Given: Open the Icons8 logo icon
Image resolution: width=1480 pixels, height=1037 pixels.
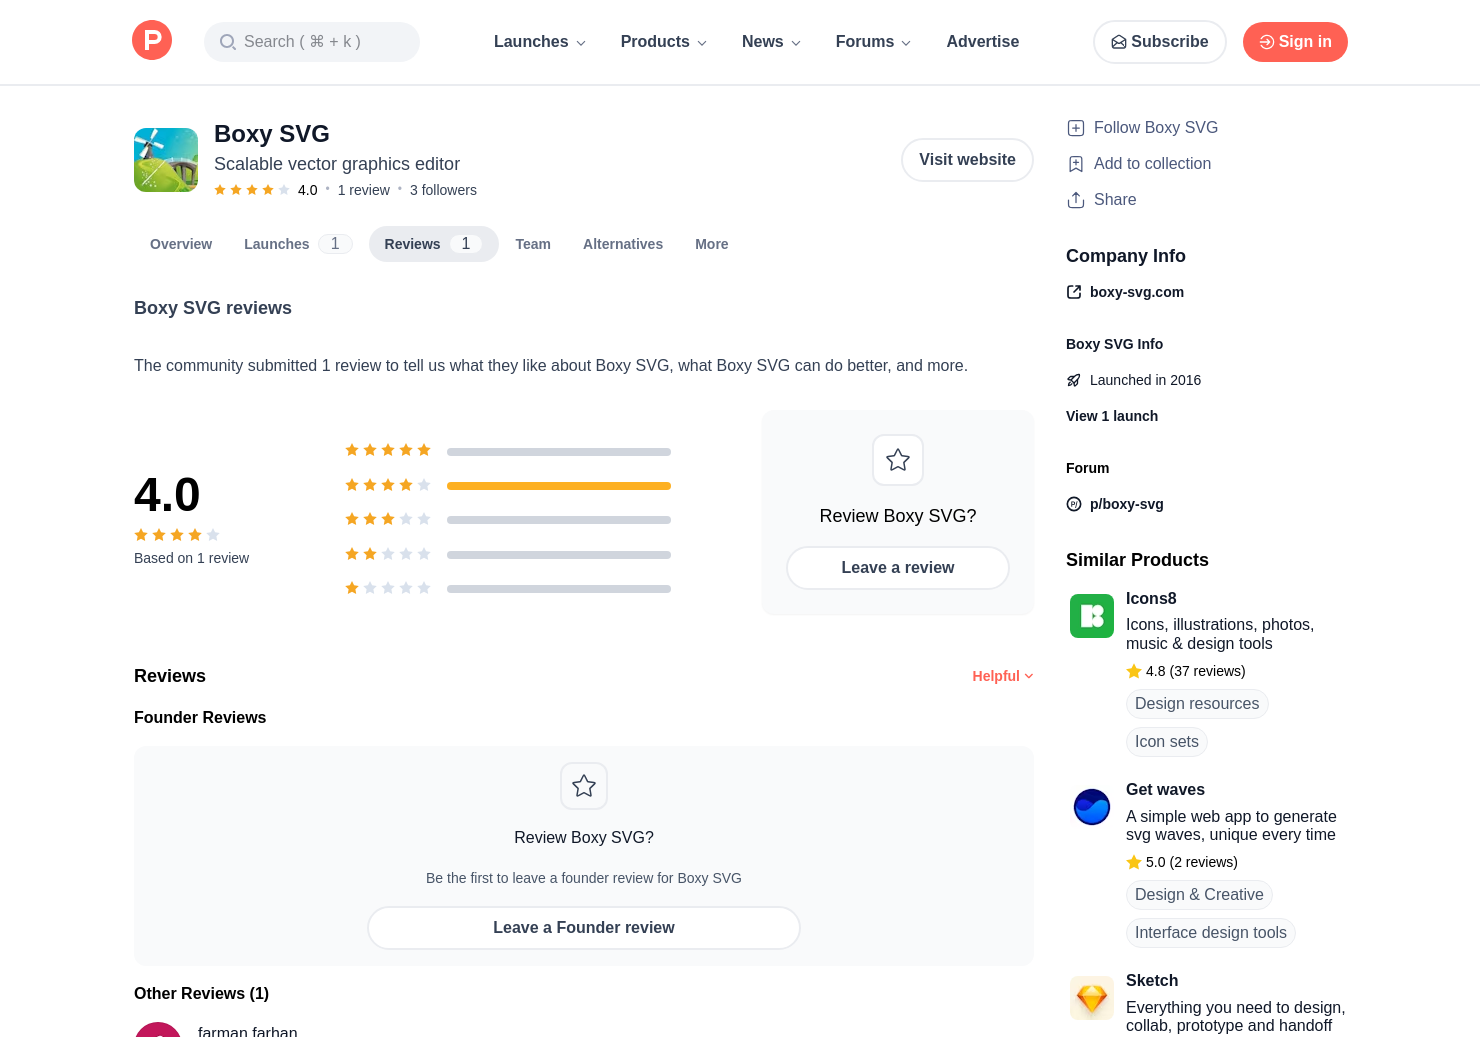Looking at the screenshot, I should point(1092,616).
